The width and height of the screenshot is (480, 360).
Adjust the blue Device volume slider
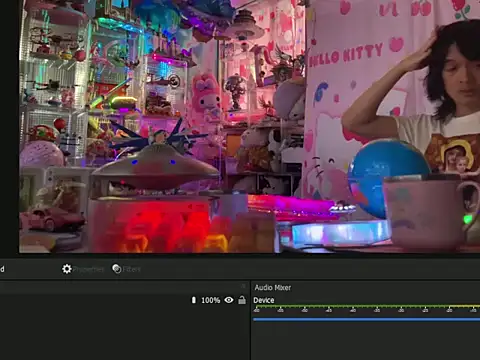(366, 319)
